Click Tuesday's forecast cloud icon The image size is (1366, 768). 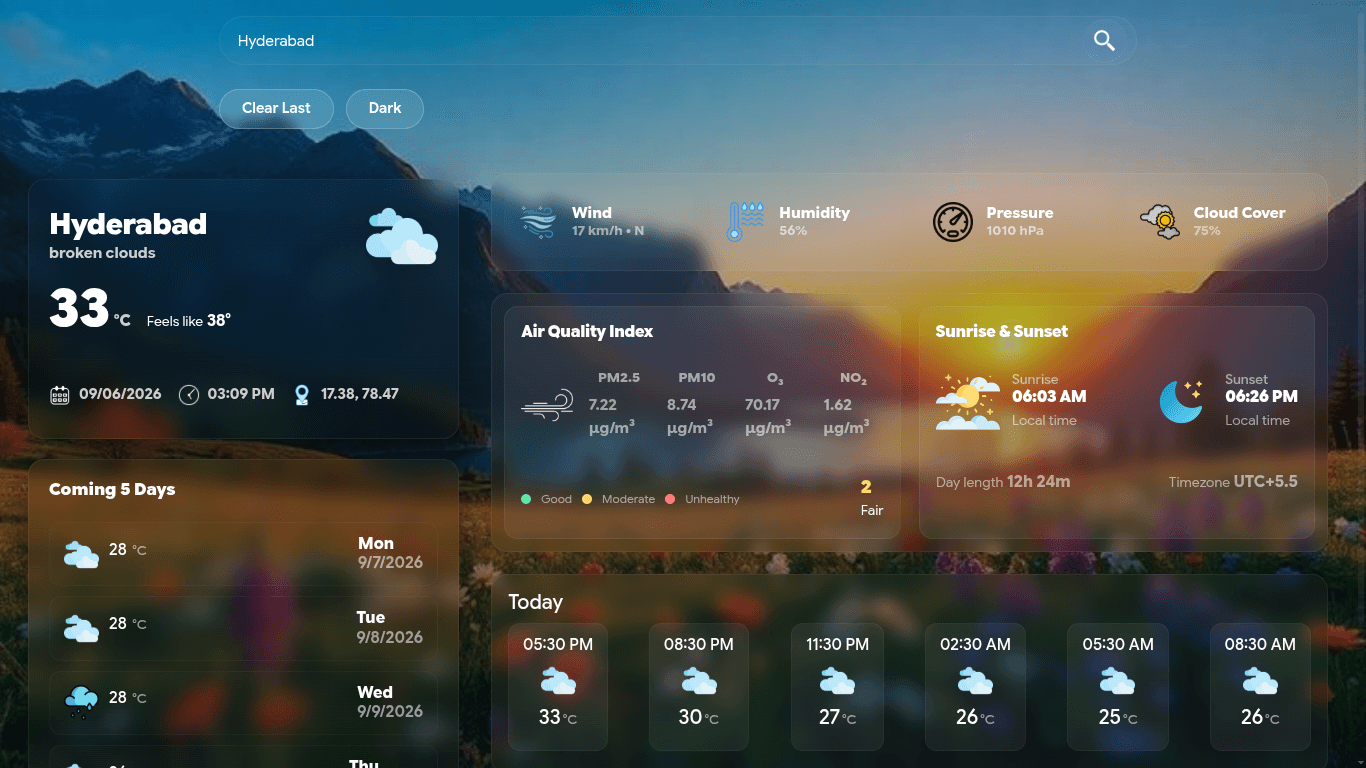coord(81,628)
